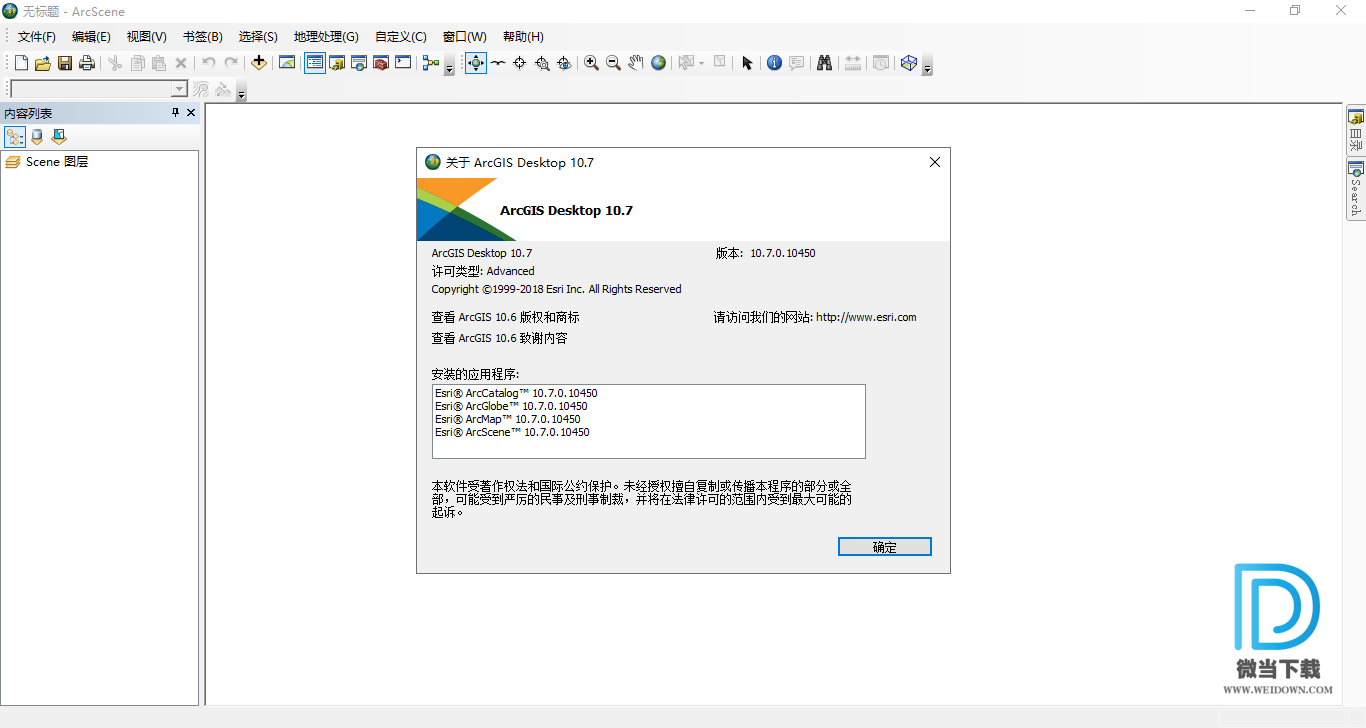
Task: Click third list-view icon in contents panel
Action: tap(59, 137)
